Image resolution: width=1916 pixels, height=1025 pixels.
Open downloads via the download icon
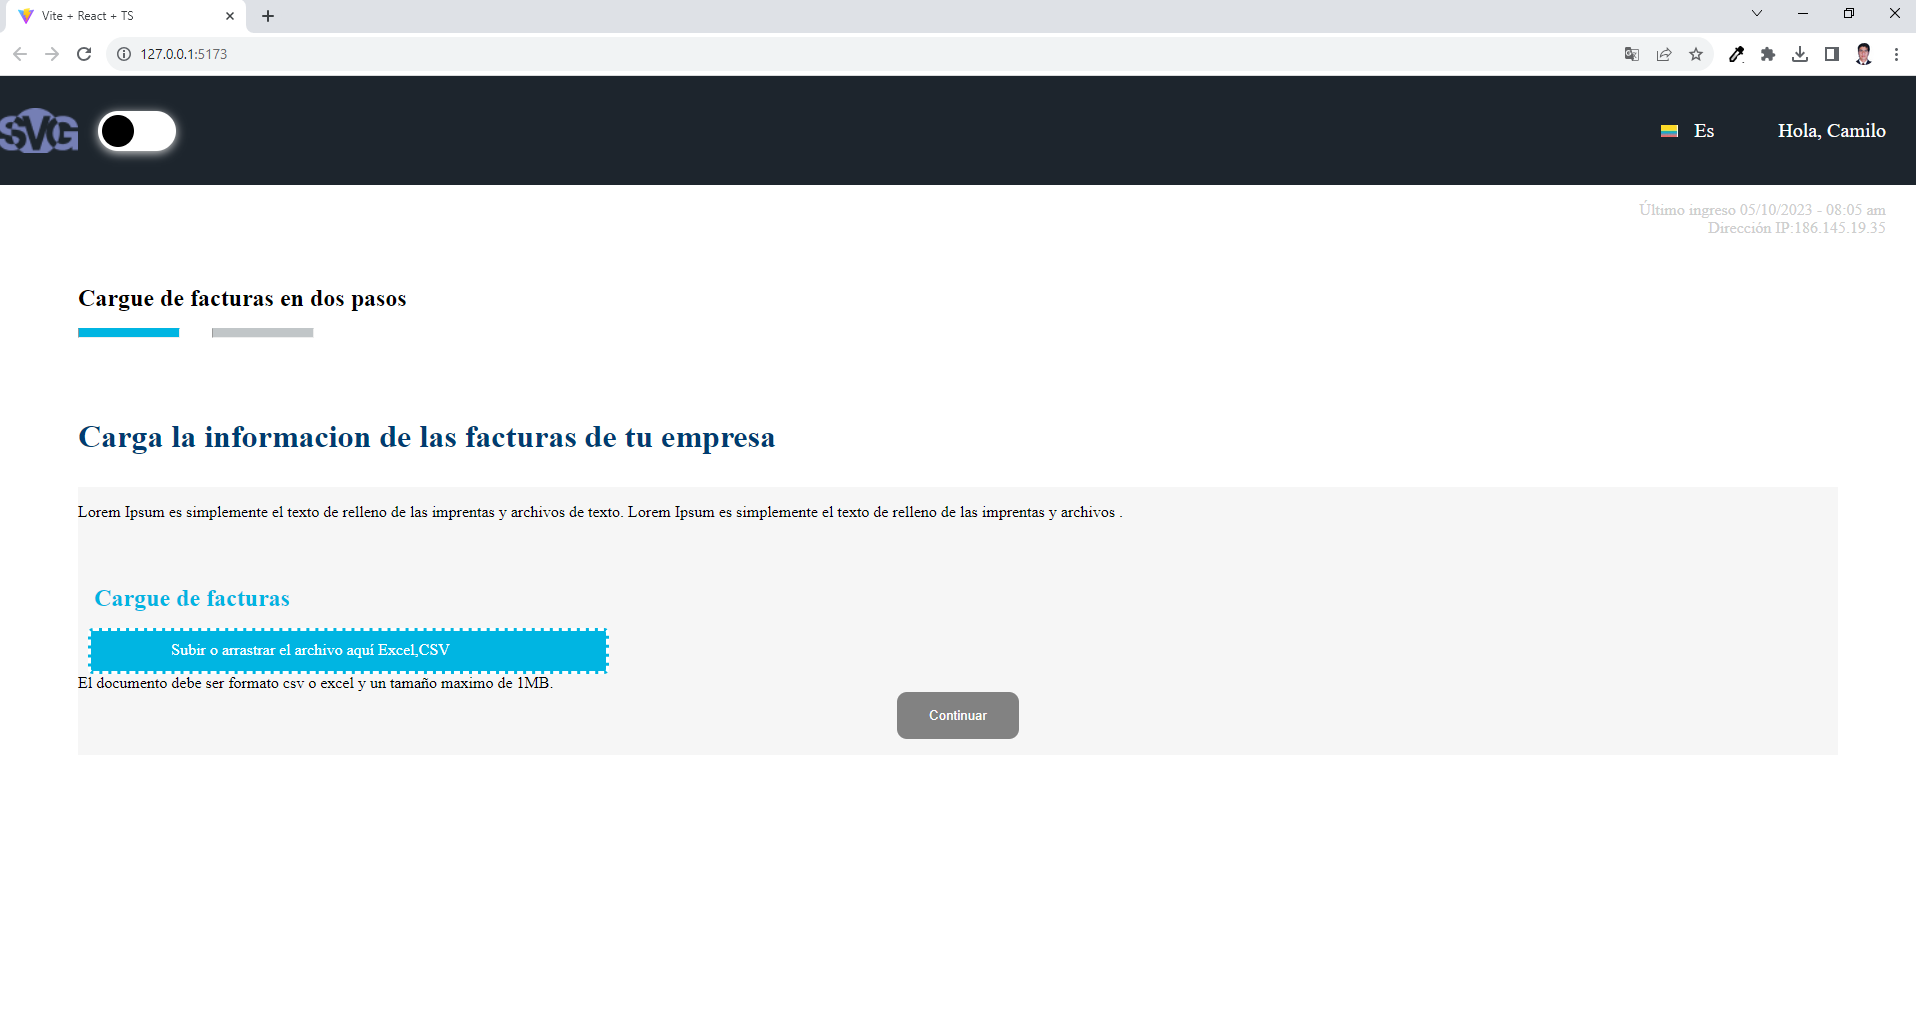(x=1800, y=54)
